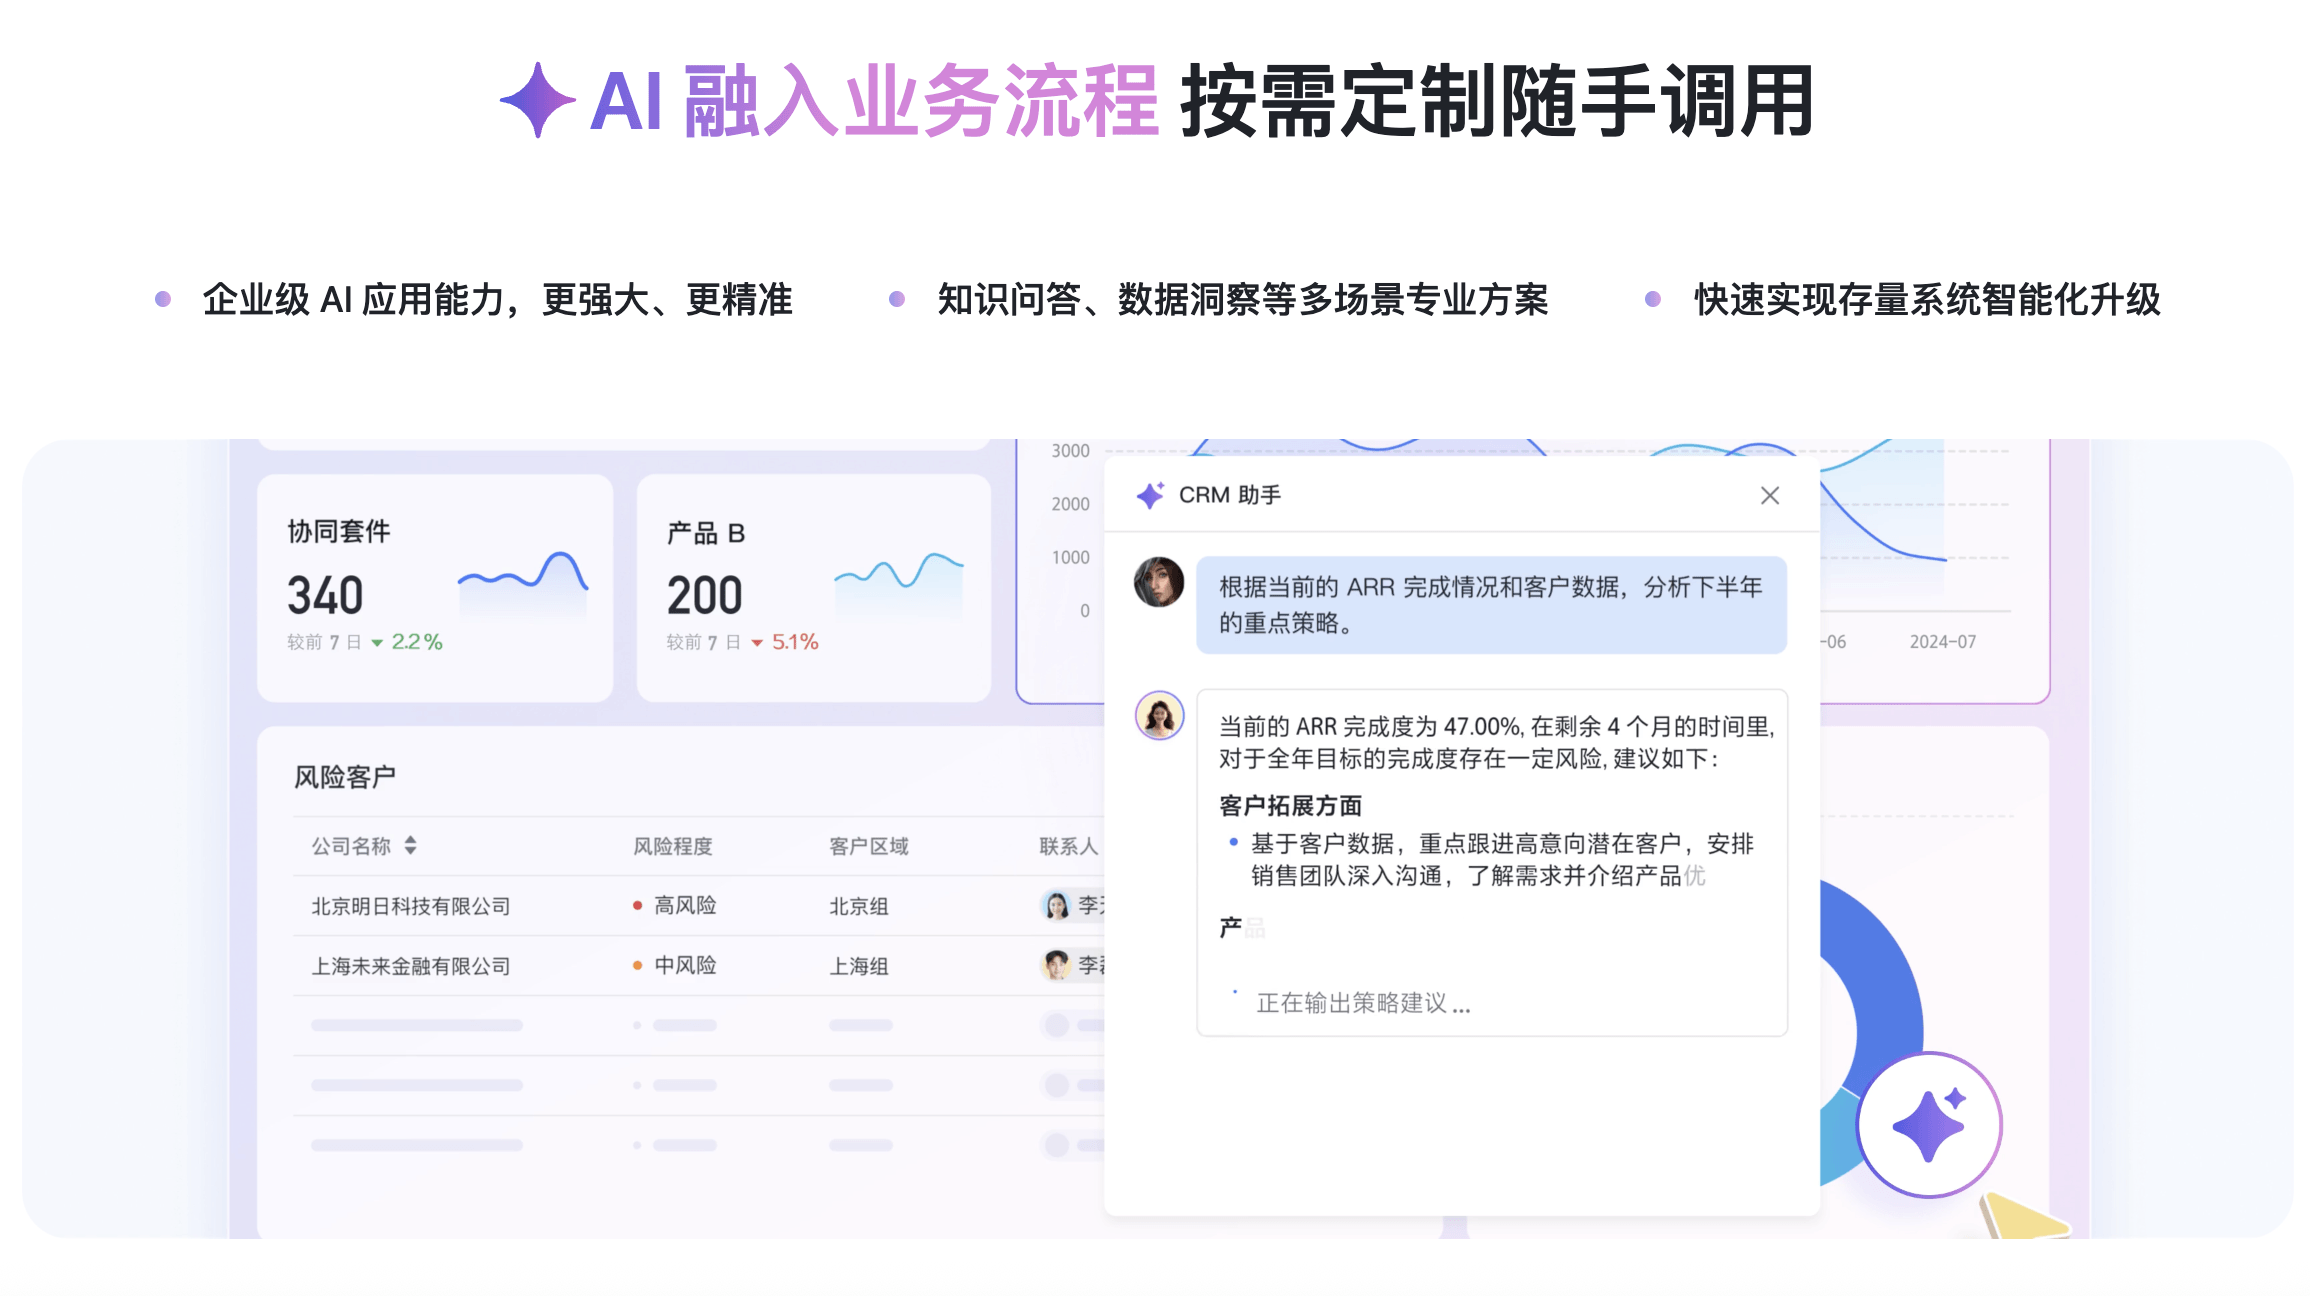Click the assistant avatar beside ARR reply

(x=1159, y=716)
